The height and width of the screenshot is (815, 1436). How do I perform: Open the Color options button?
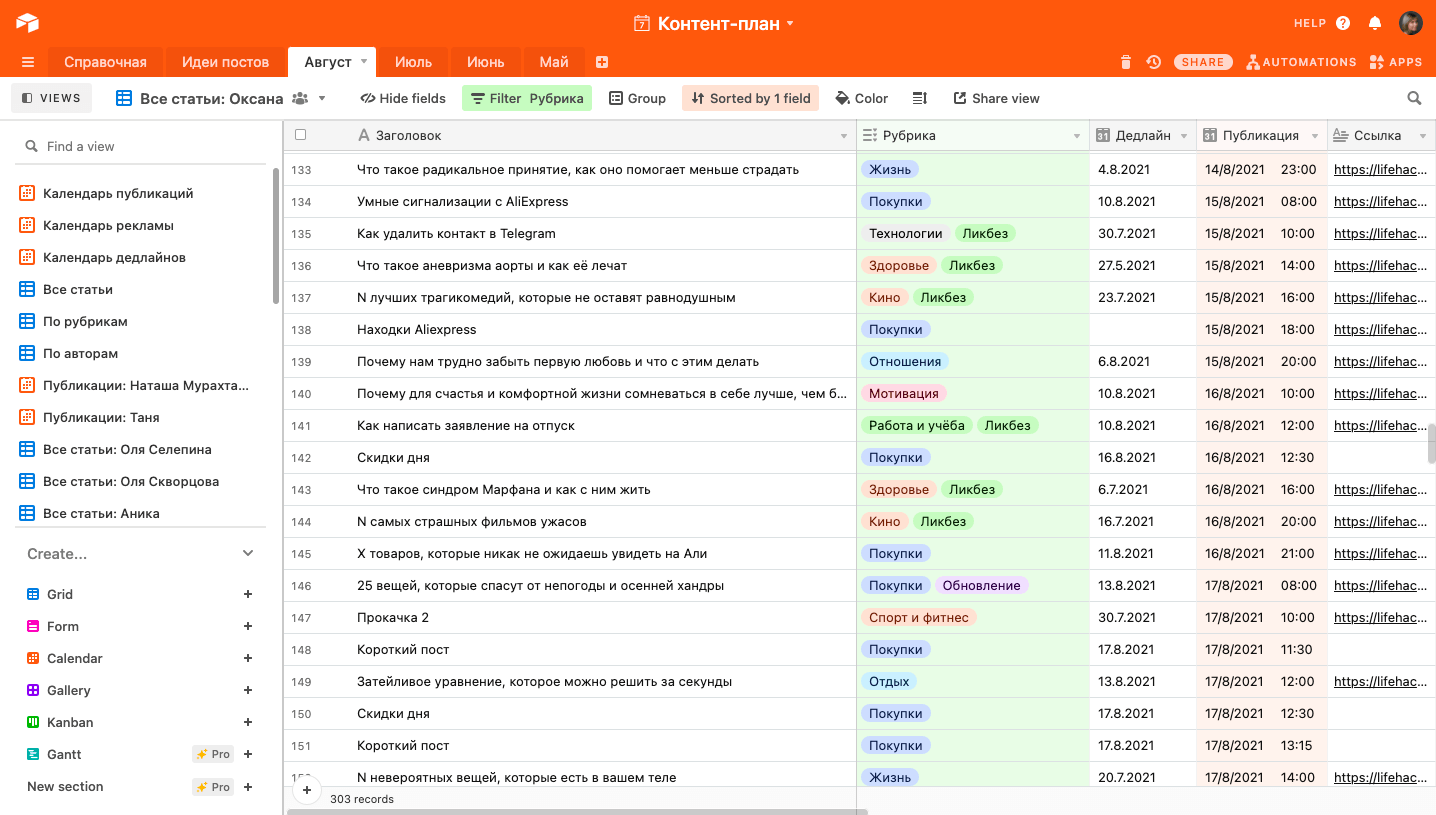click(x=861, y=98)
